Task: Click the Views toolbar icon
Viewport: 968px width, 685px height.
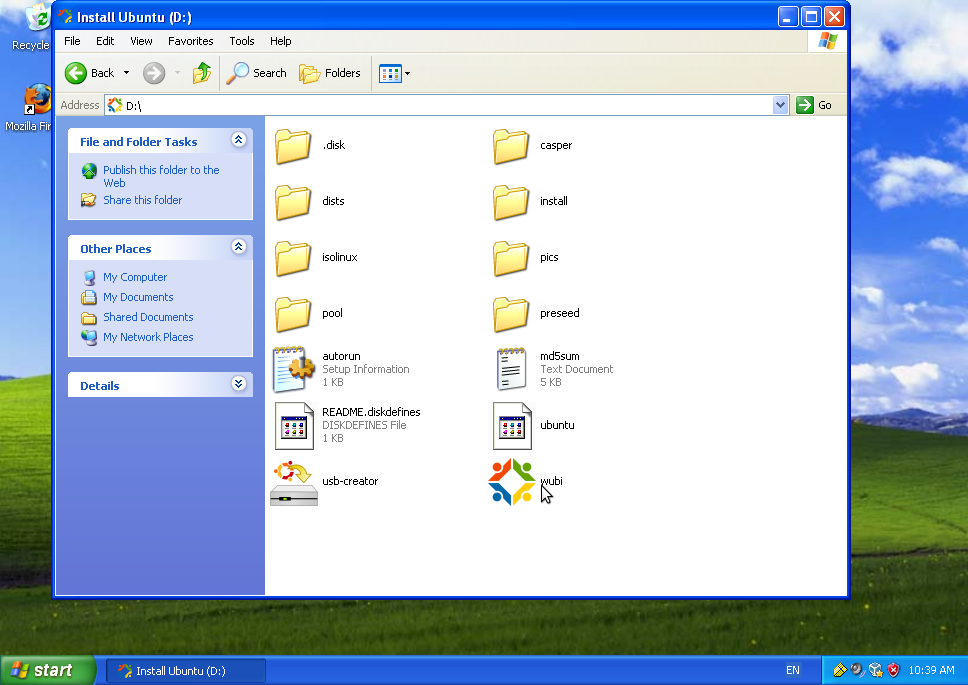Action: 390,73
